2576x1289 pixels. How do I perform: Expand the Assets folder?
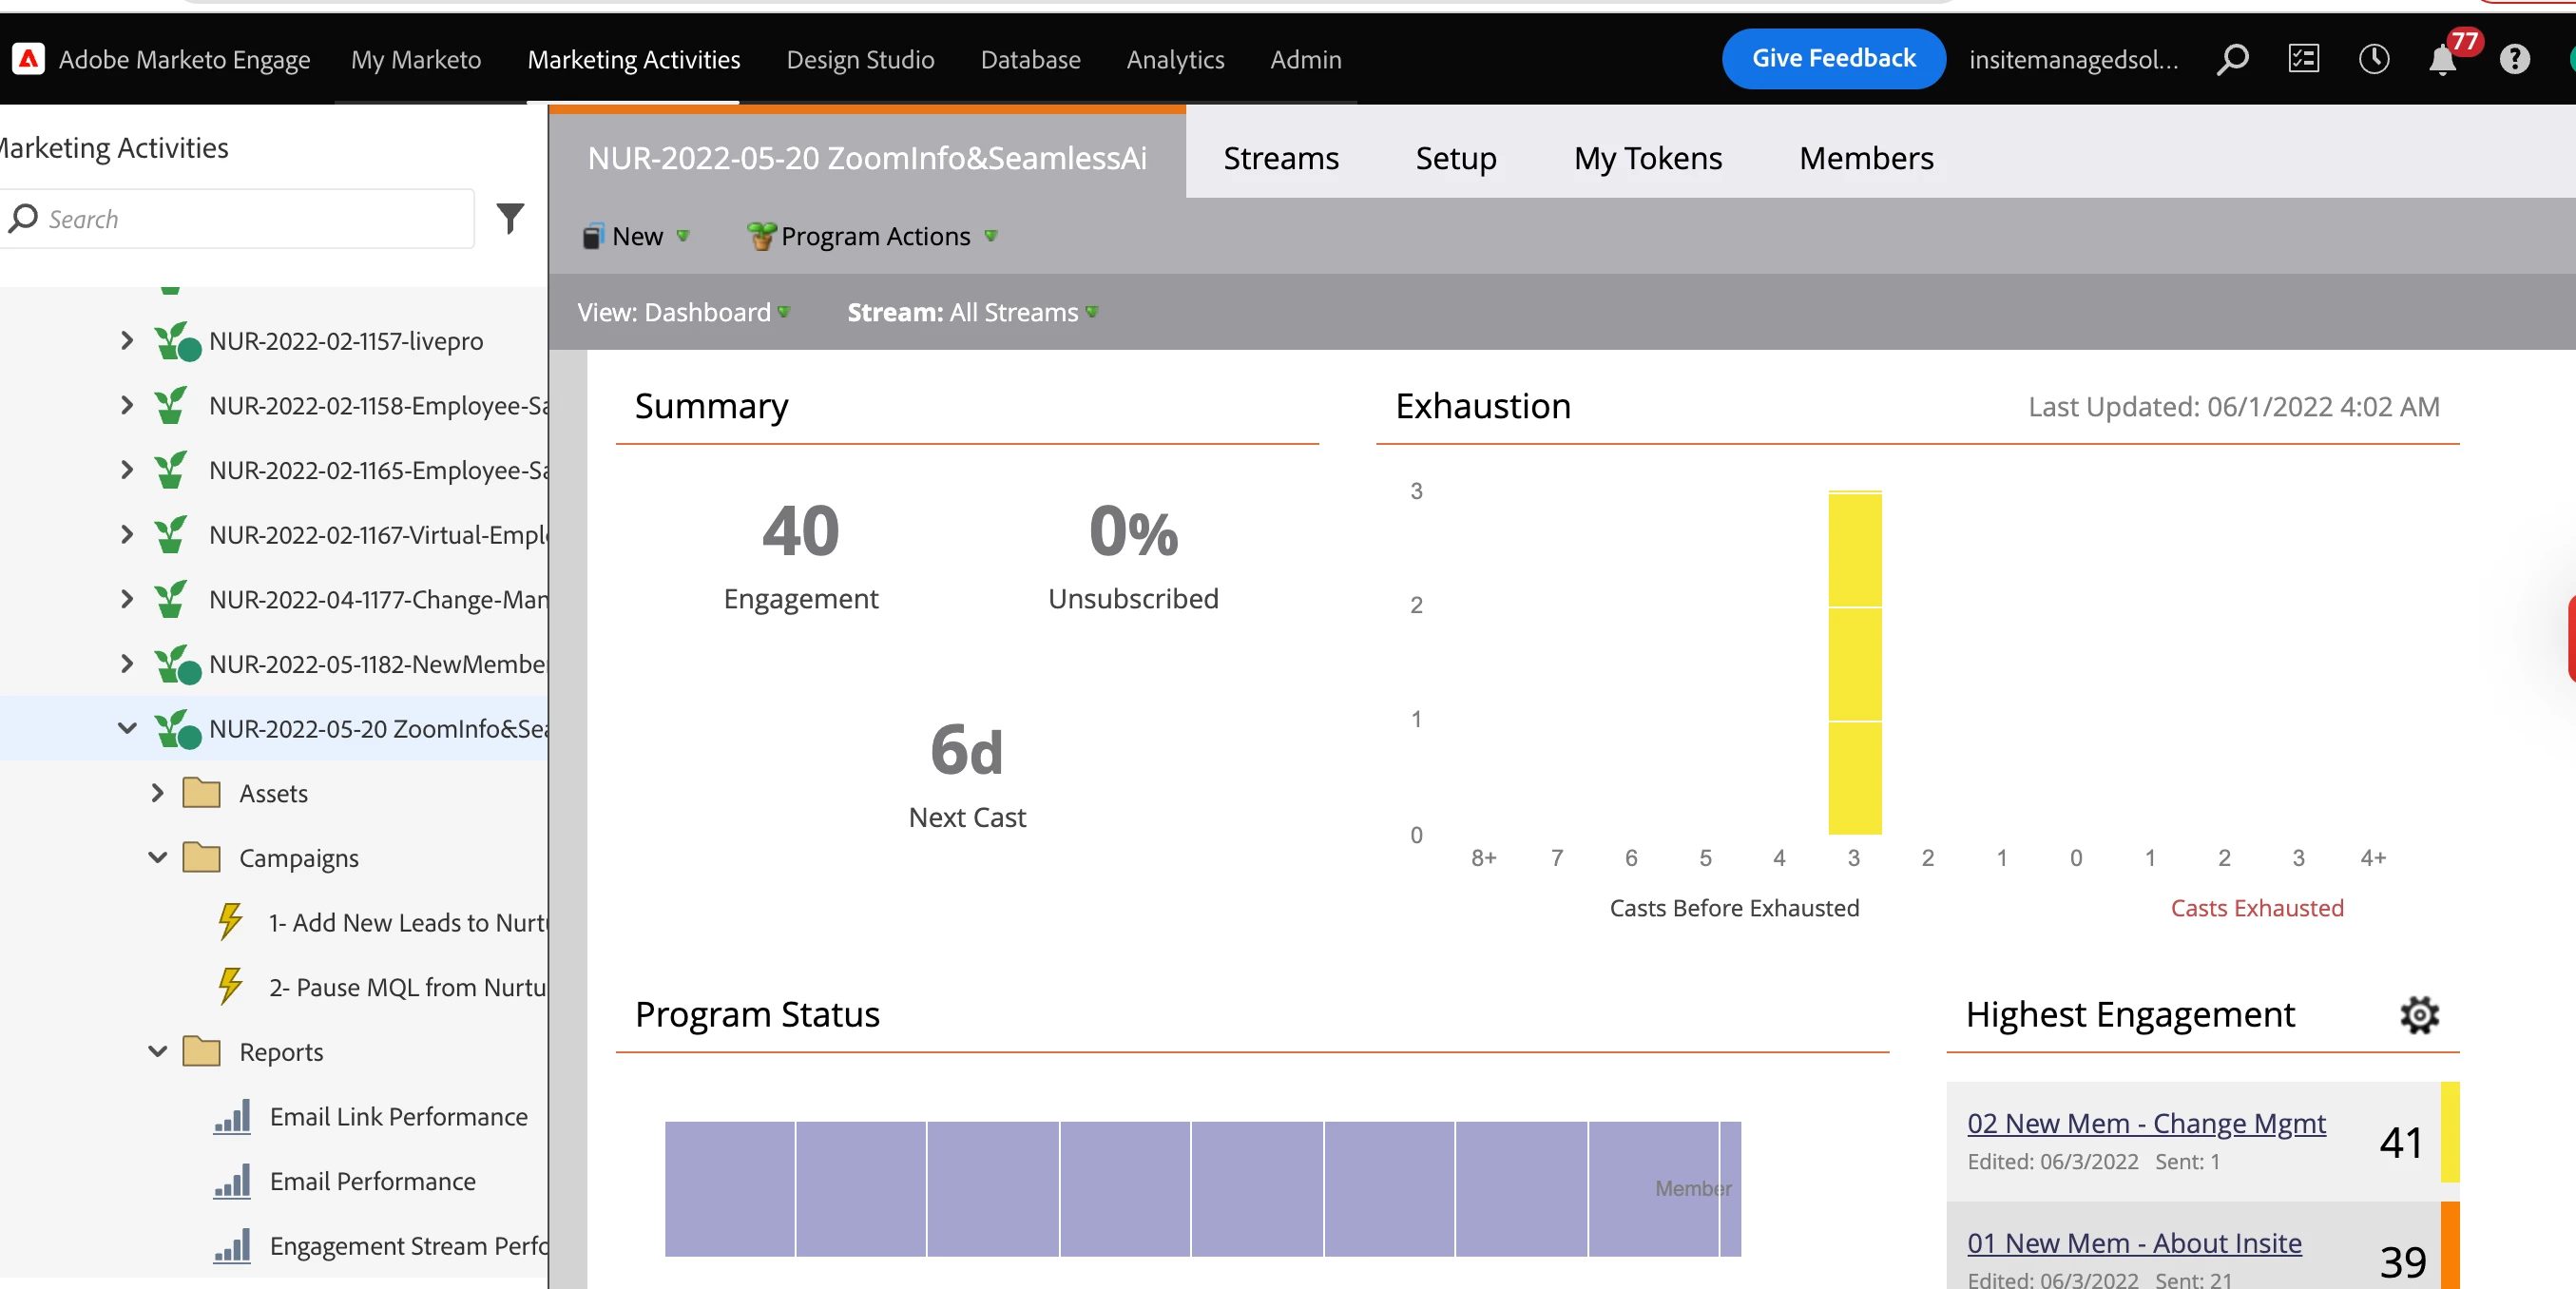157,793
